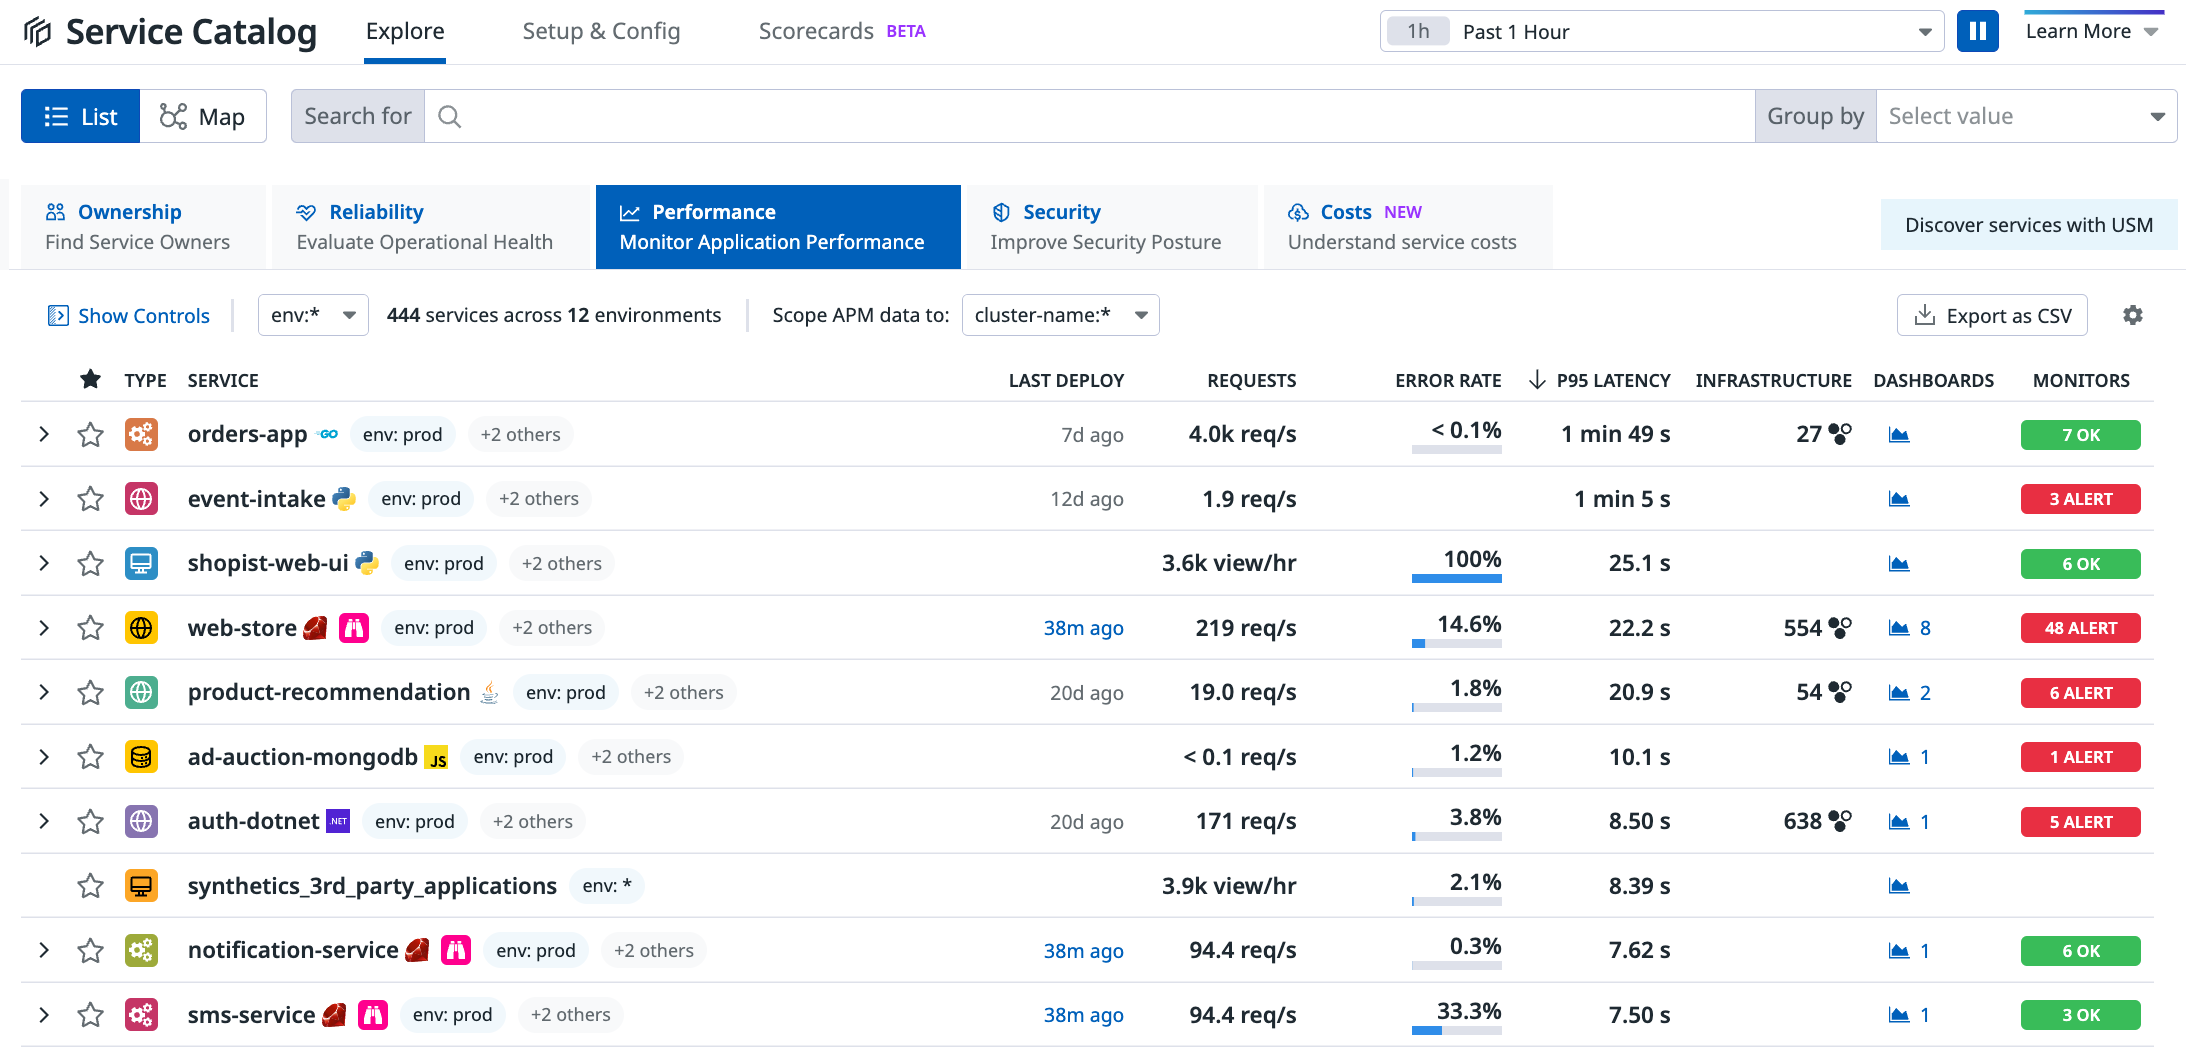Open the Group by Select value dropdown

tap(2026, 116)
